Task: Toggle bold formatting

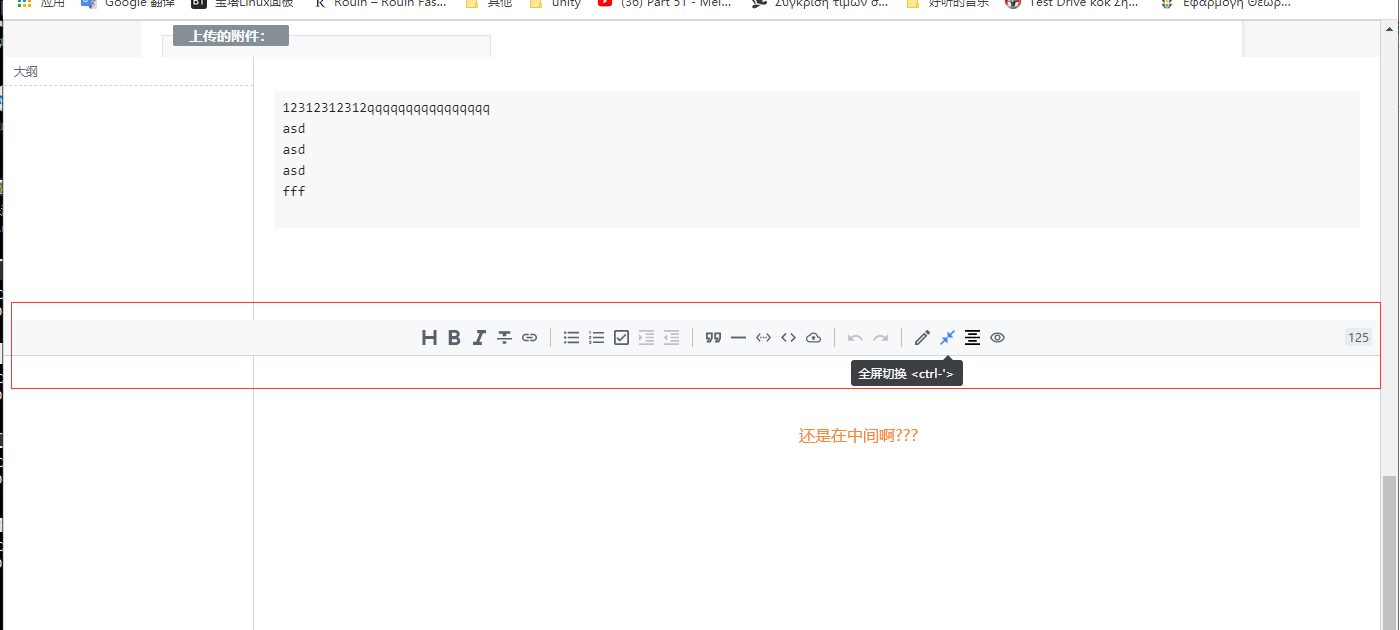Action: 454,337
